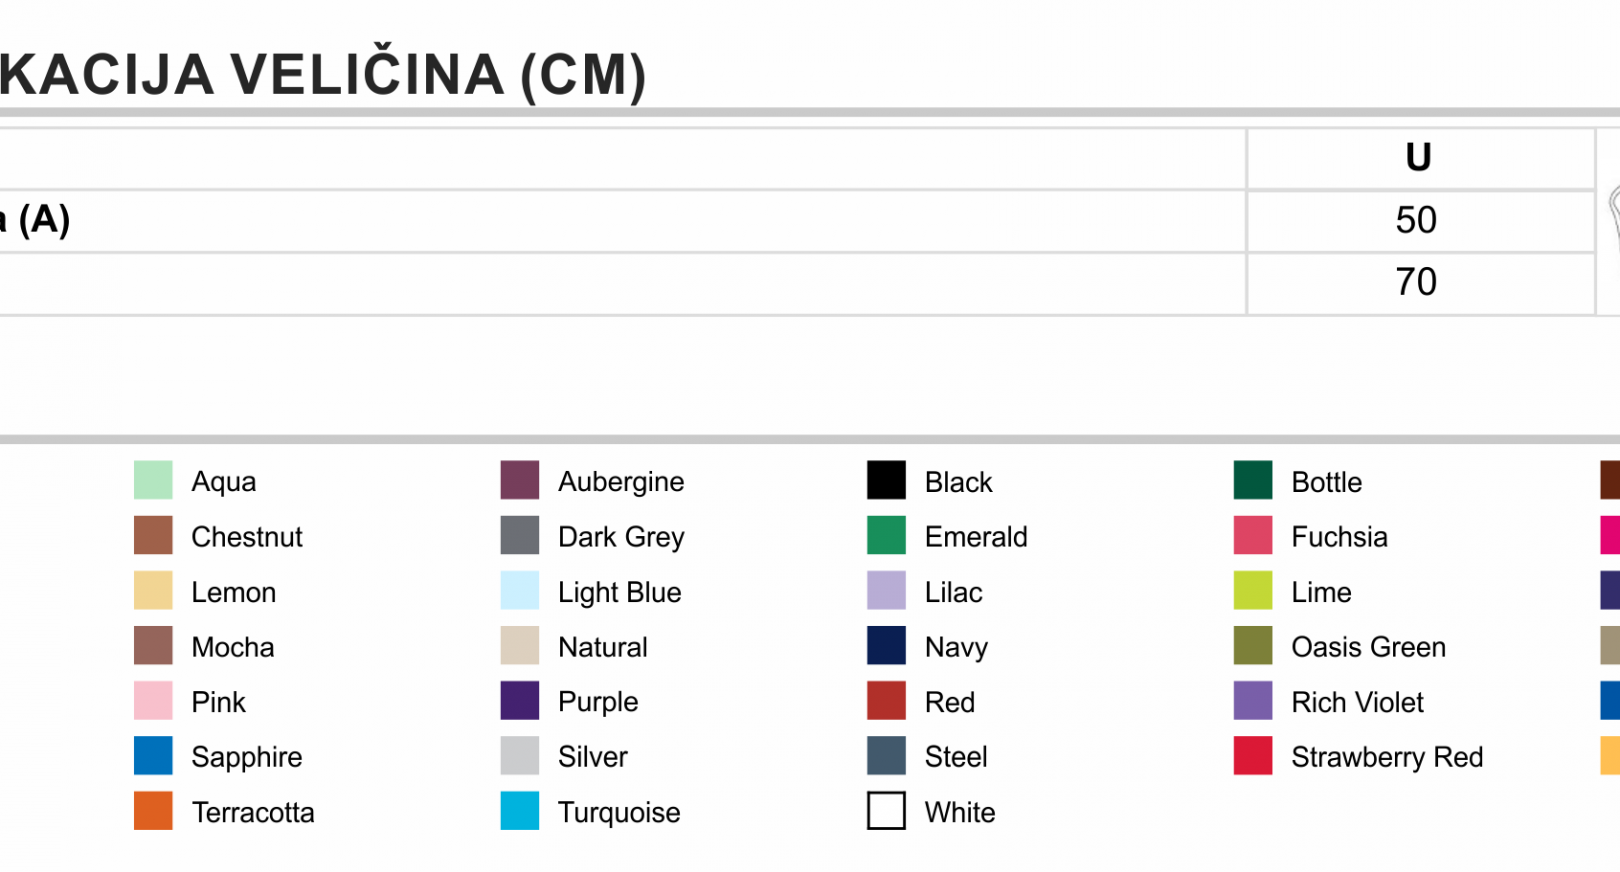
Task: Click the Oasis Green label
Action: (x=1368, y=647)
